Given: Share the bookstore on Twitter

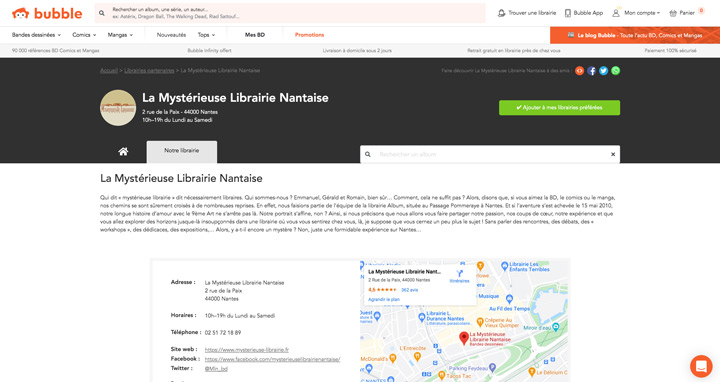Looking at the screenshot, I should 603,71.
